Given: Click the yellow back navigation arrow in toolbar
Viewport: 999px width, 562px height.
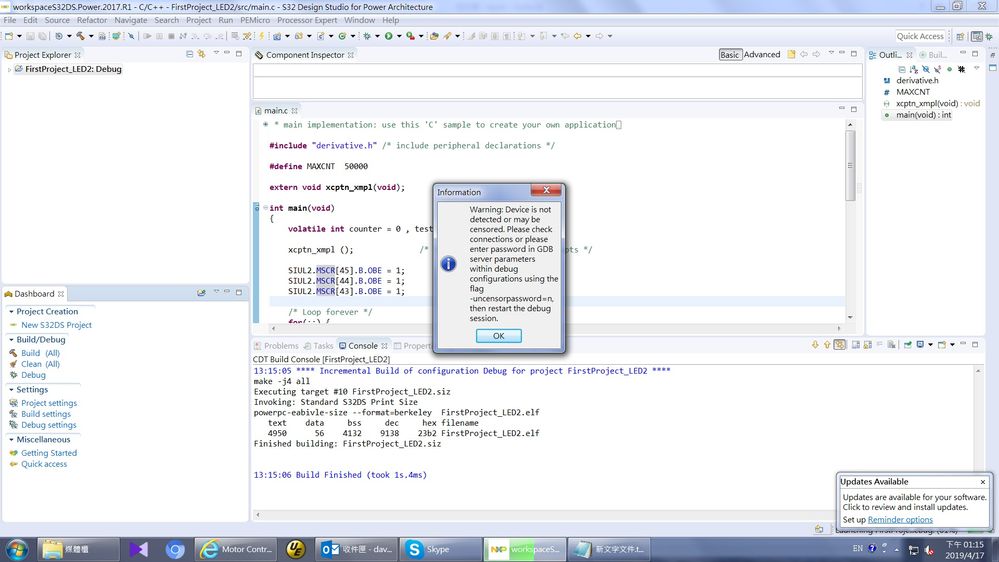Looking at the screenshot, I should coord(577,36).
